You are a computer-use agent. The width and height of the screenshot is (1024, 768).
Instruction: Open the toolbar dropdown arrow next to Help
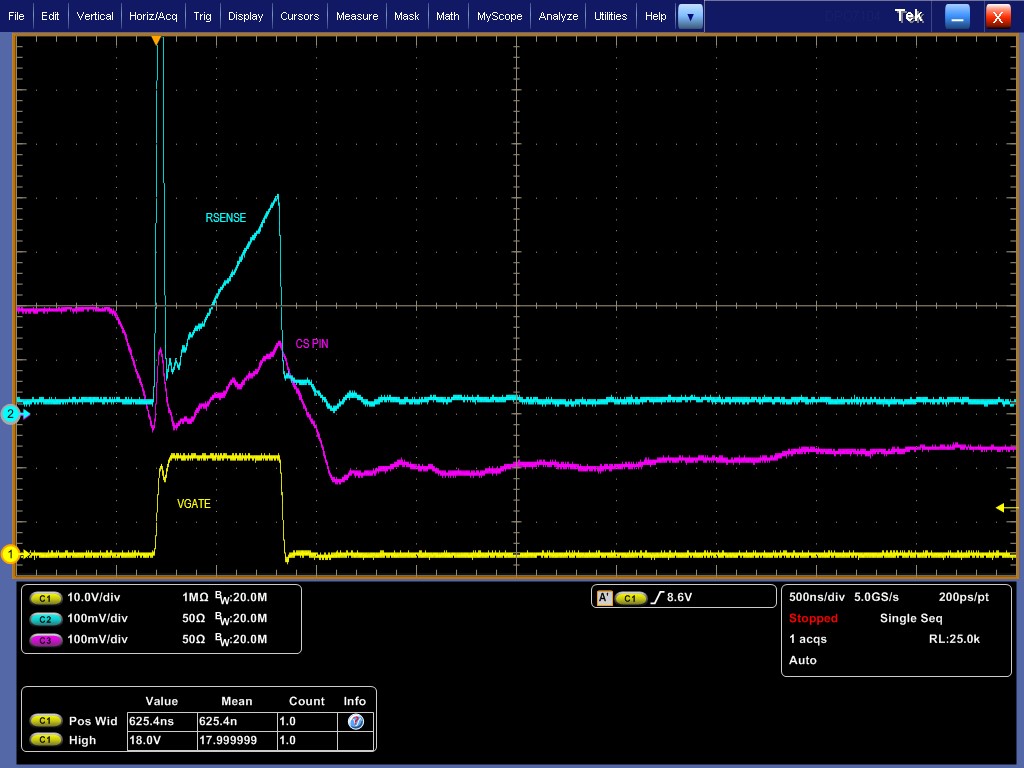[x=690, y=15]
